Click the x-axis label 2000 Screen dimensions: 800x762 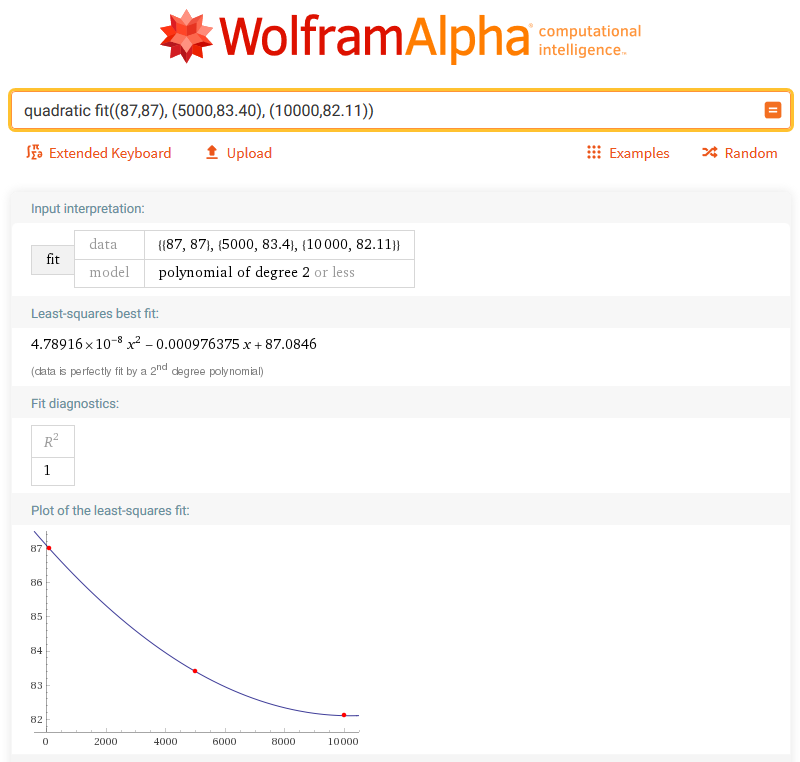point(106,741)
